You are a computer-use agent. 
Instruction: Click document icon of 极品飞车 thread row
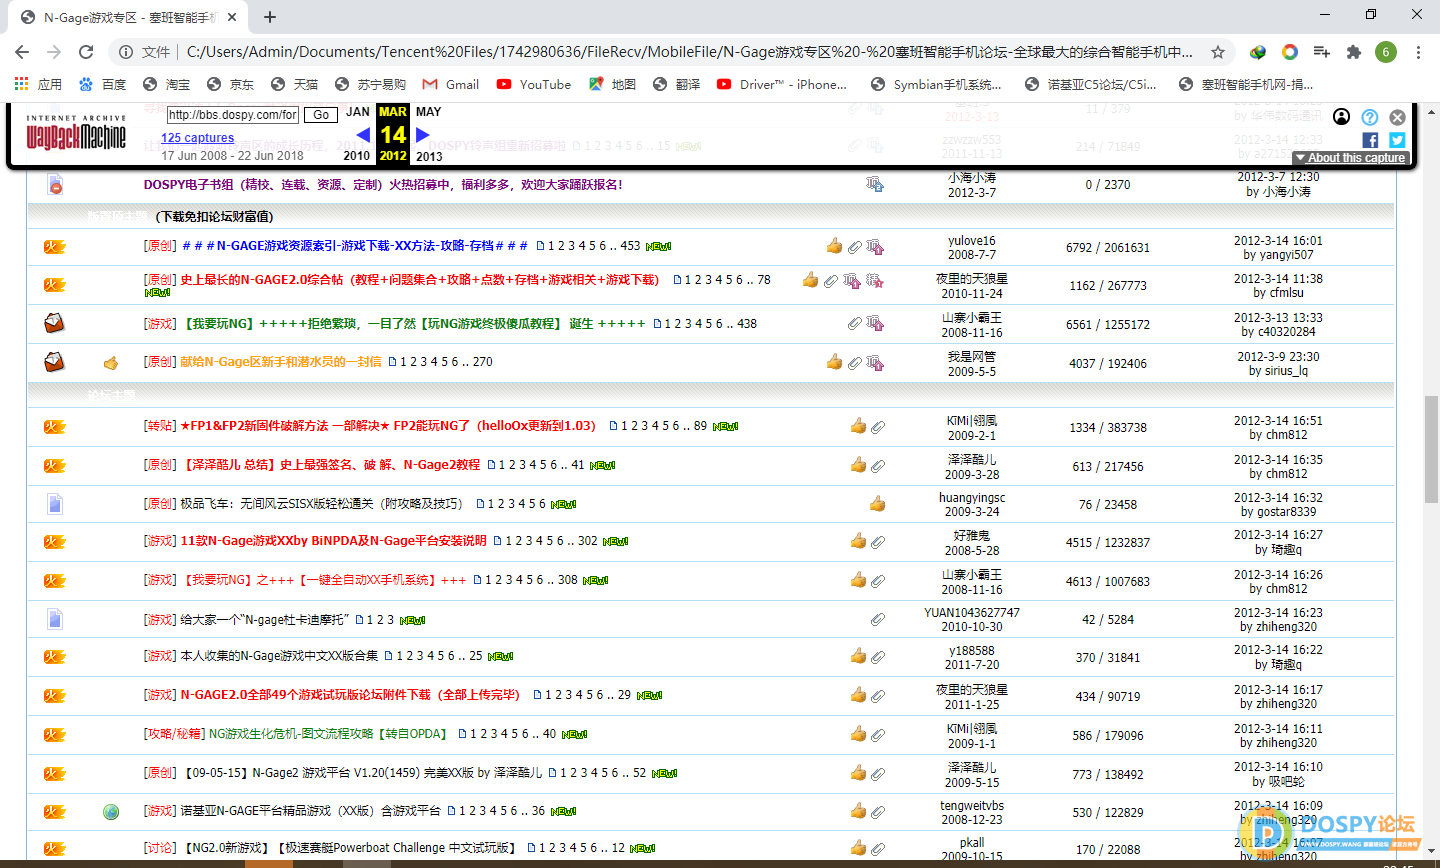(x=55, y=504)
